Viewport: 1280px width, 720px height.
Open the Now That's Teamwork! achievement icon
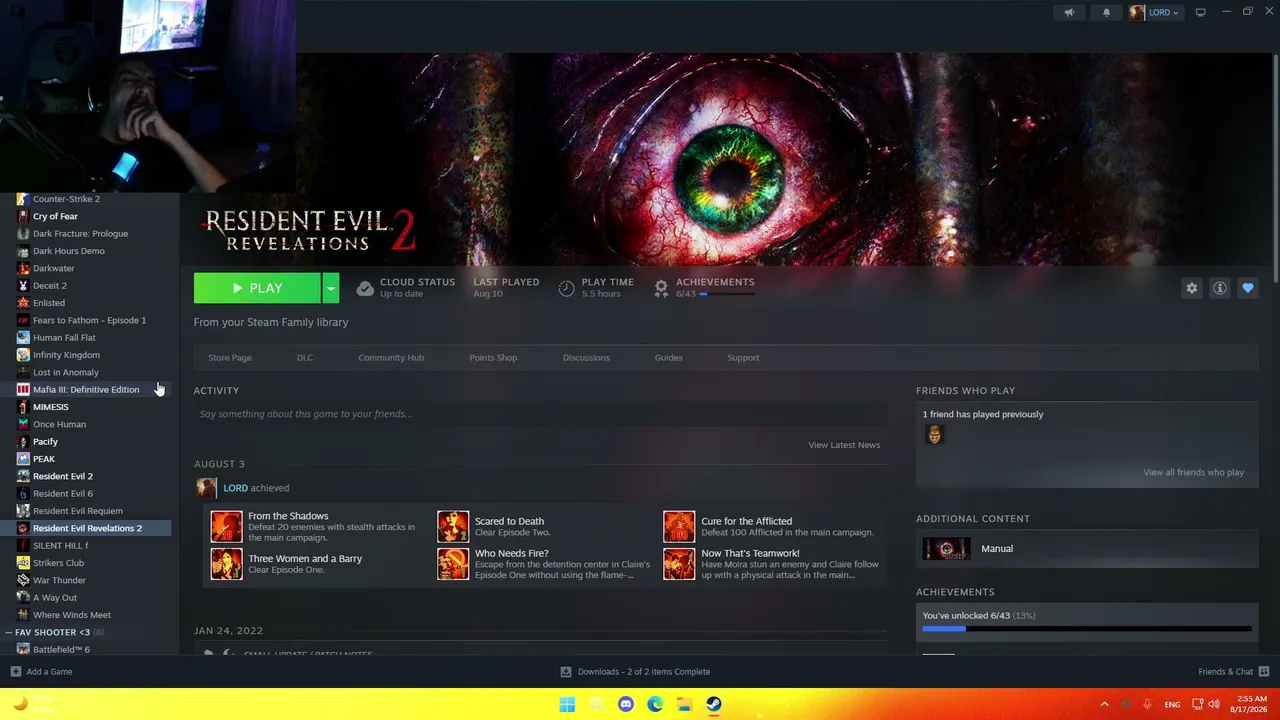(x=679, y=564)
